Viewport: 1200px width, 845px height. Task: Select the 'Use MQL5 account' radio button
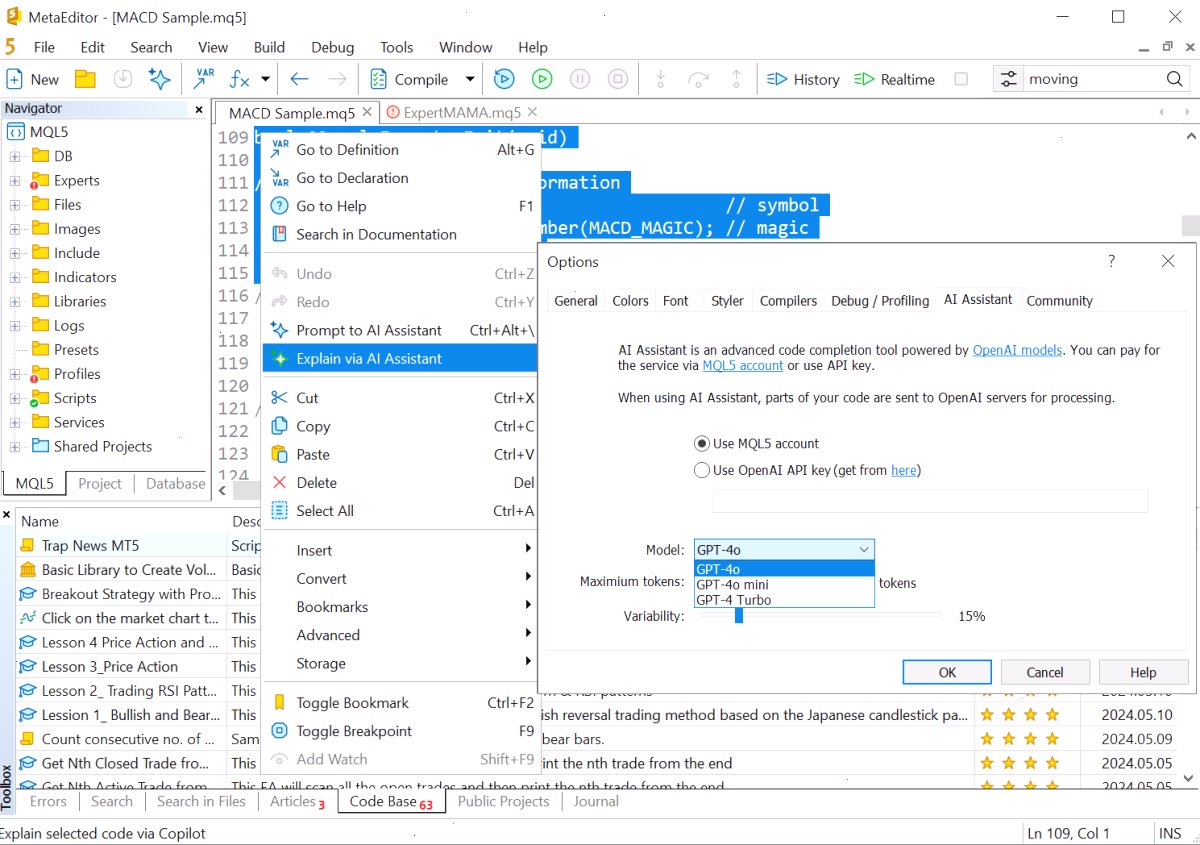[x=701, y=443]
